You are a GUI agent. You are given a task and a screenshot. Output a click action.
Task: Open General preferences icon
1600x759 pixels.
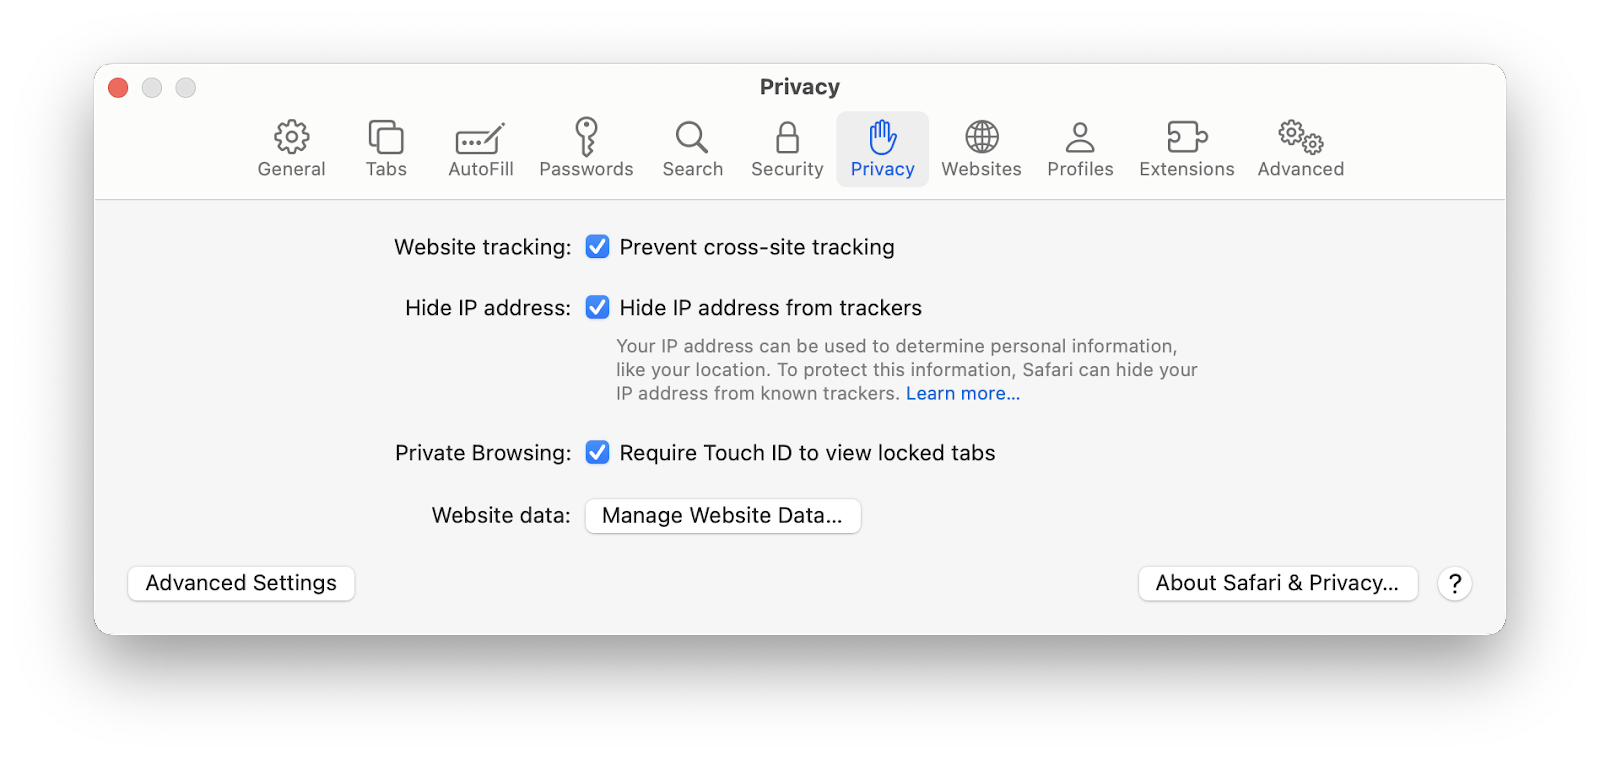pos(291,148)
